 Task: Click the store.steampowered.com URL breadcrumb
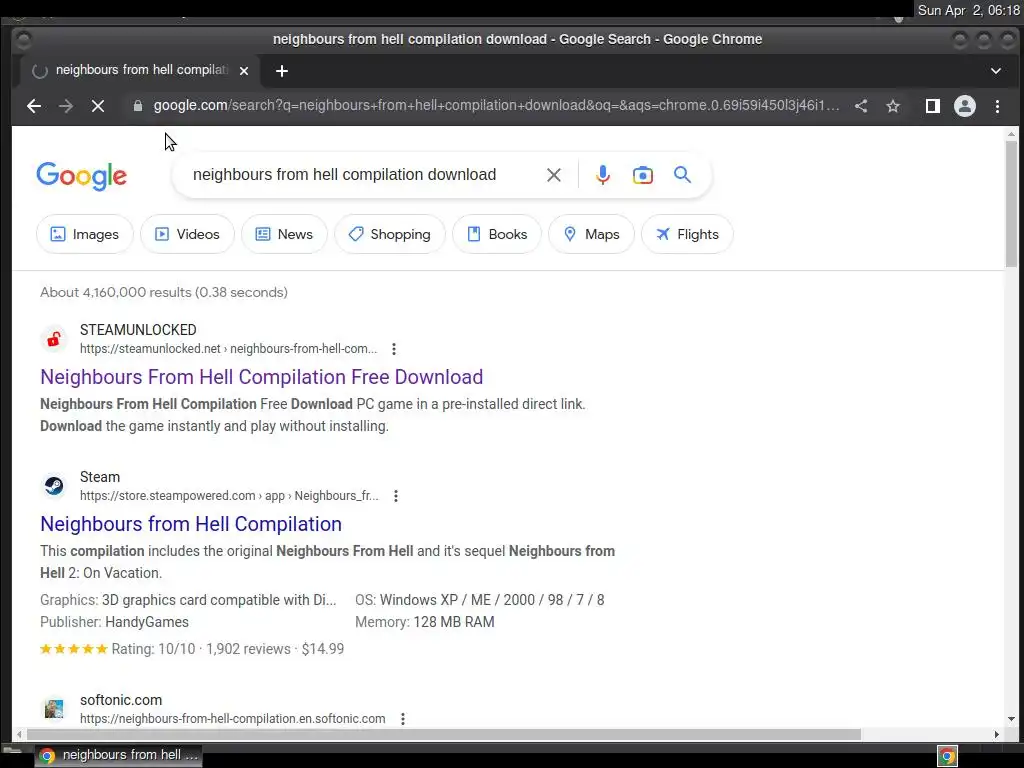[x=229, y=496]
